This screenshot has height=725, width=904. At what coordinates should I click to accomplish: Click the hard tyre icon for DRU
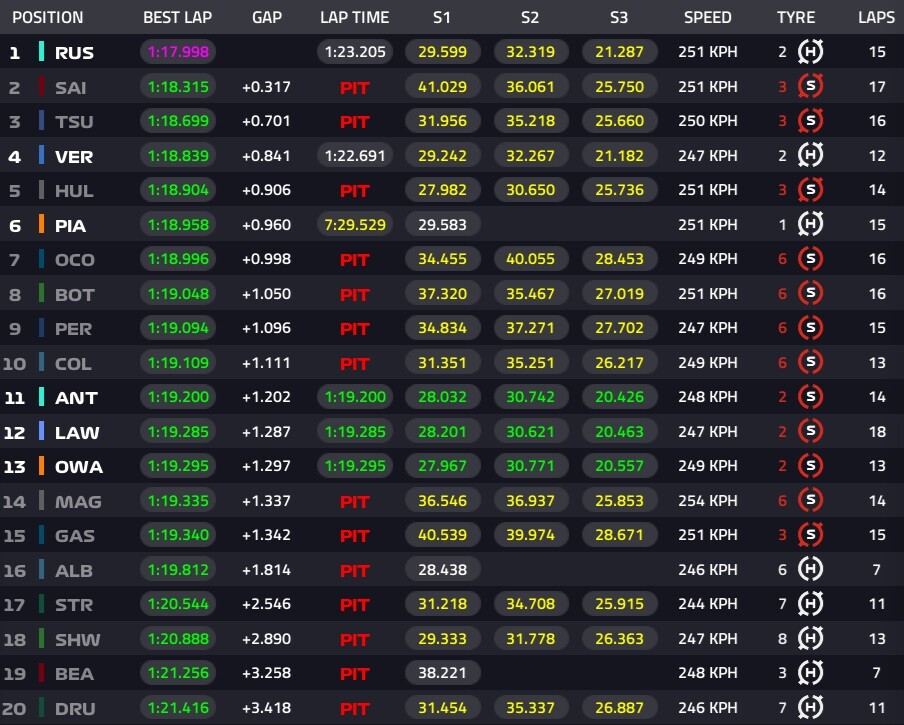[810, 707]
